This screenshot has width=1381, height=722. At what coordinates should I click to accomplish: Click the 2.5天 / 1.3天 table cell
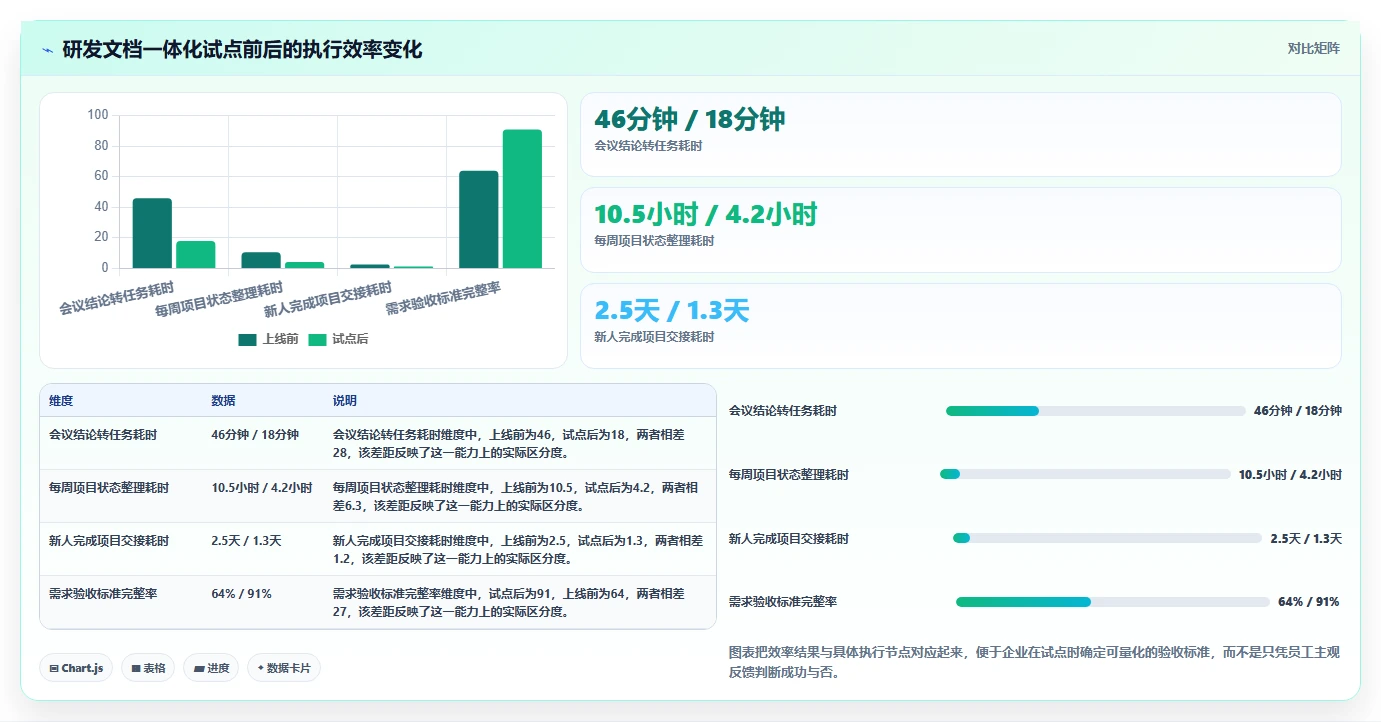246,541
